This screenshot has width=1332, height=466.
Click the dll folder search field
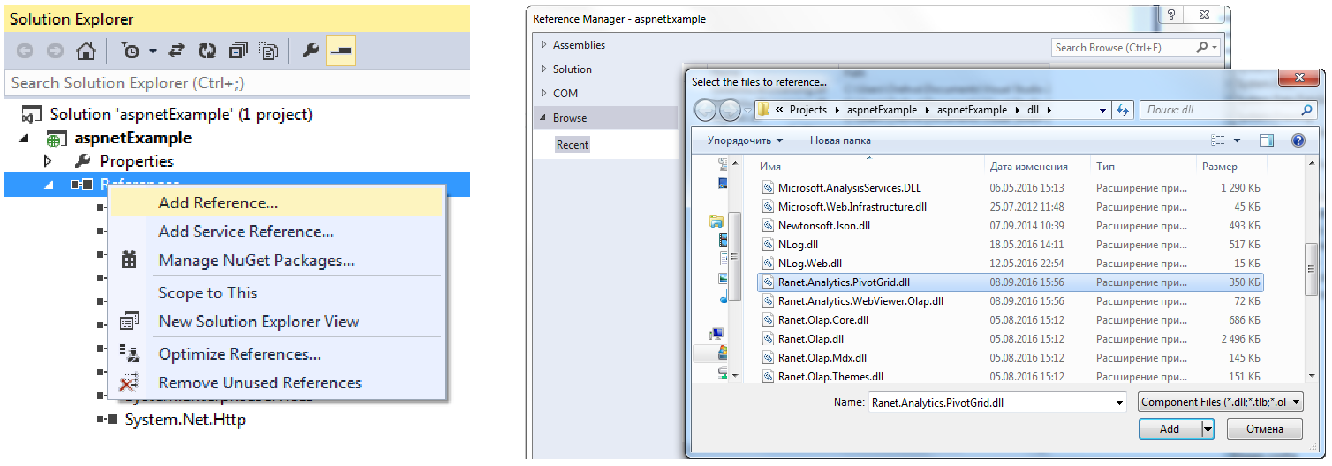pyautogui.click(x=1227, y=110)
